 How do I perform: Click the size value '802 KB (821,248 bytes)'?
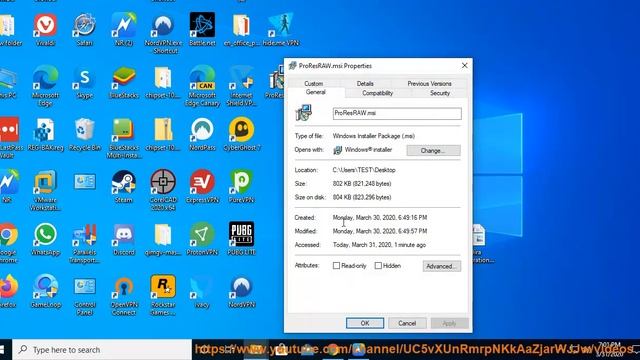[x=362, y=184]
